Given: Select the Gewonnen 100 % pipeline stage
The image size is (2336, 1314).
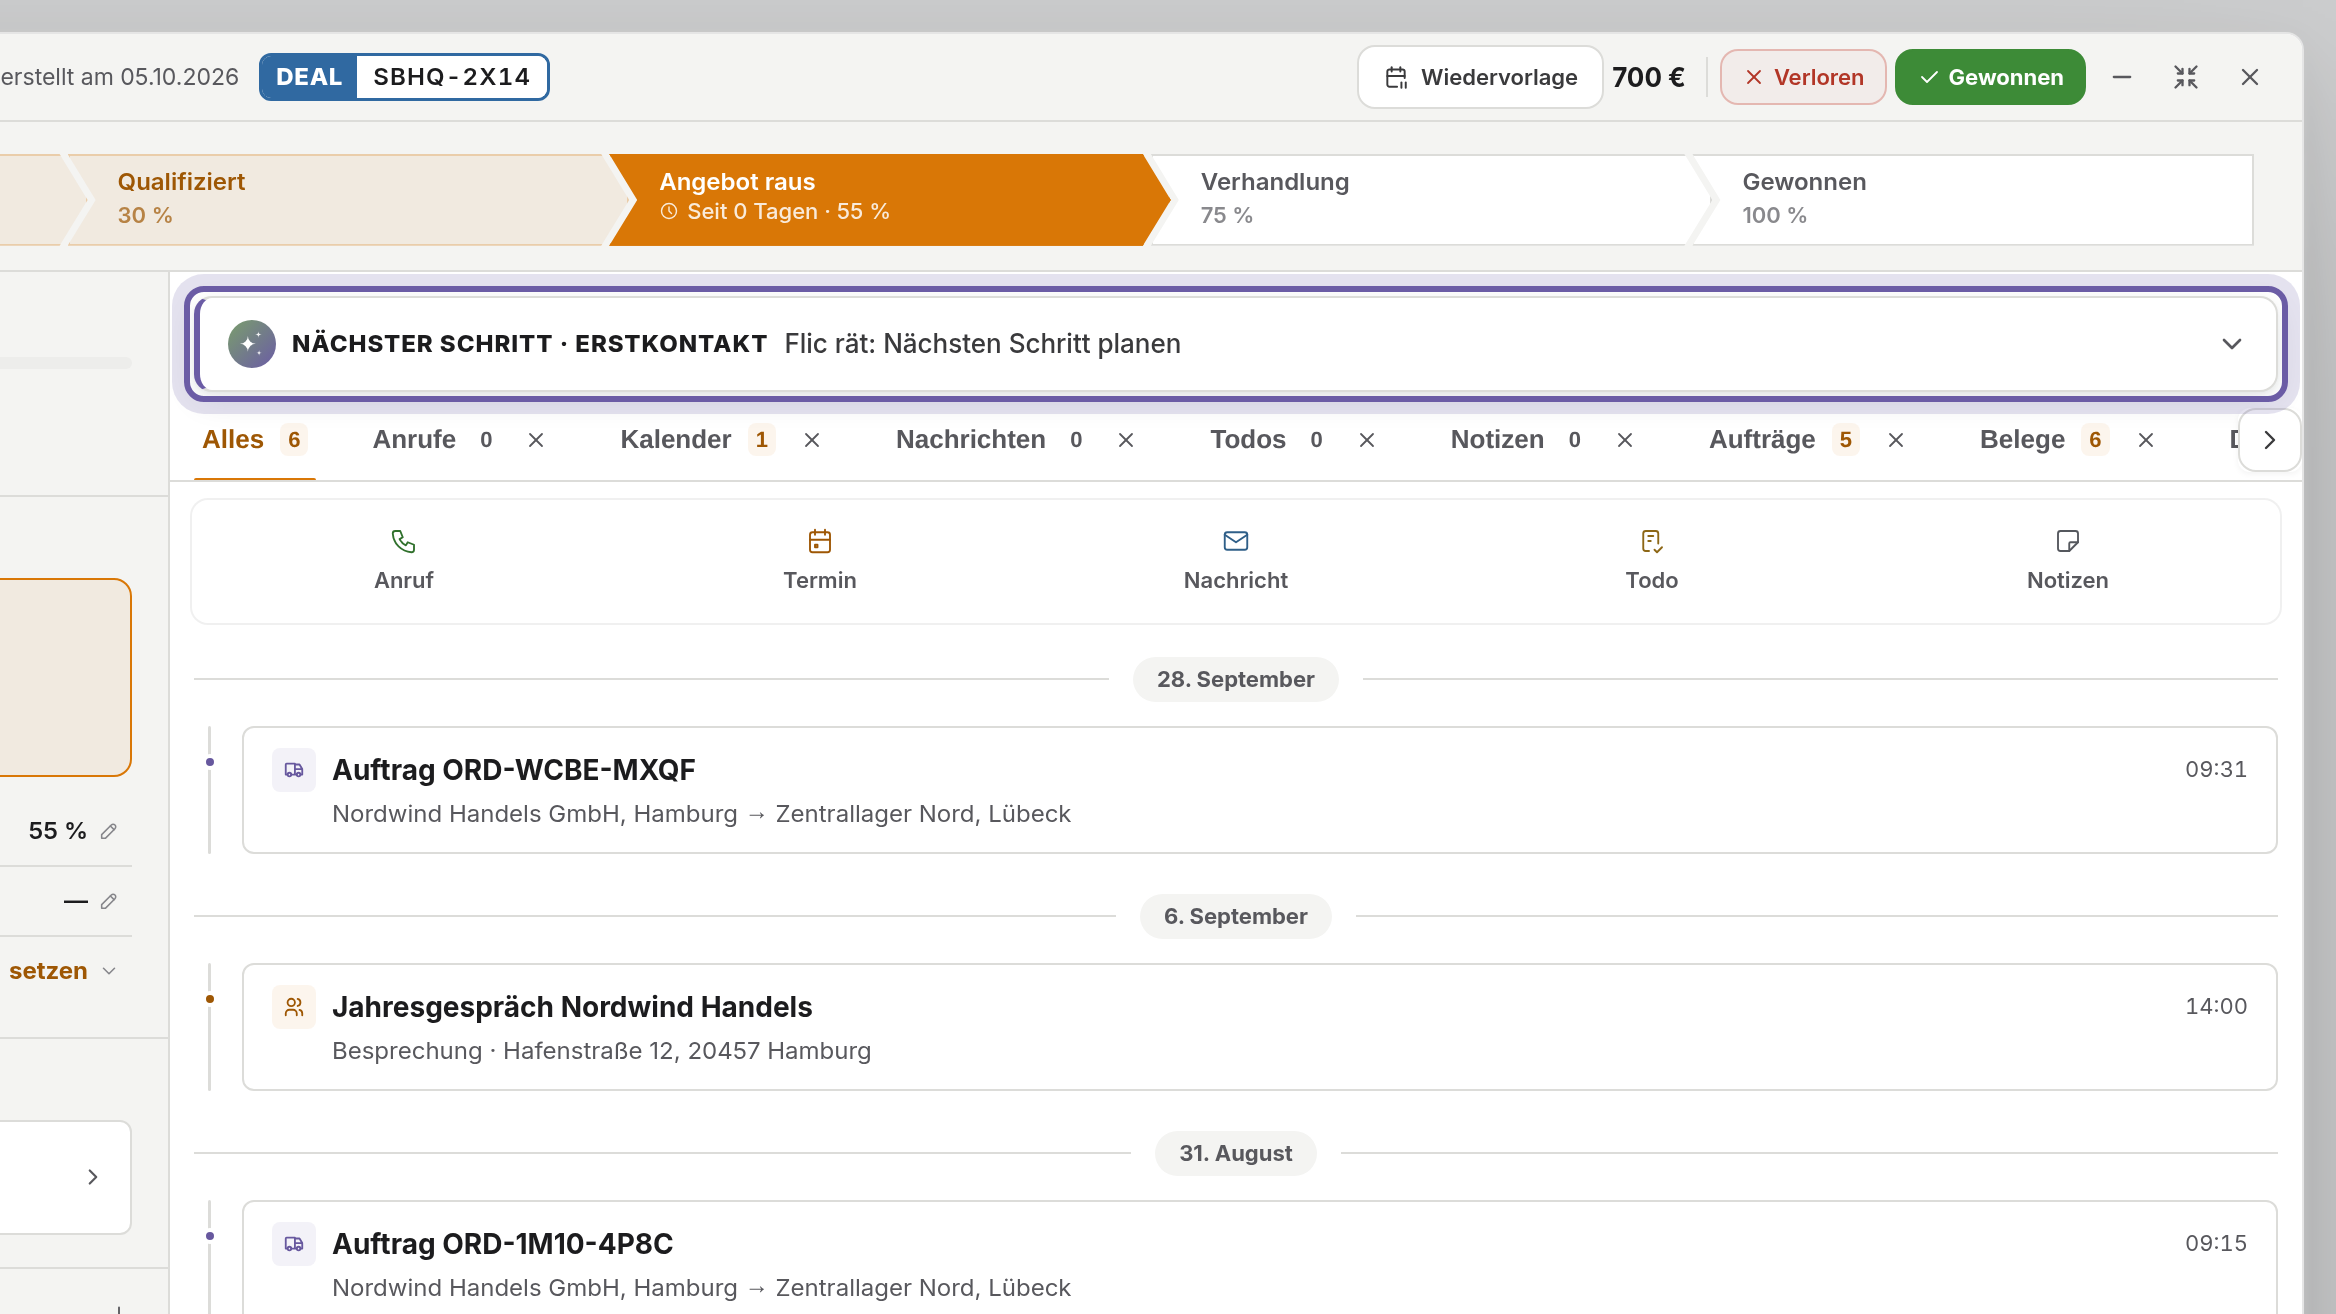Looking at the screenshot, I should coord(1975,199).
